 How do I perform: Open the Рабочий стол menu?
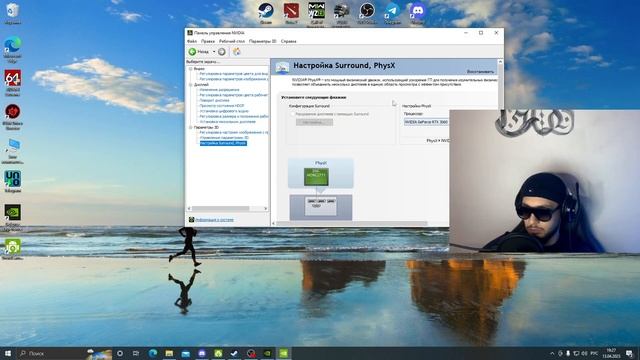(232, 41)
